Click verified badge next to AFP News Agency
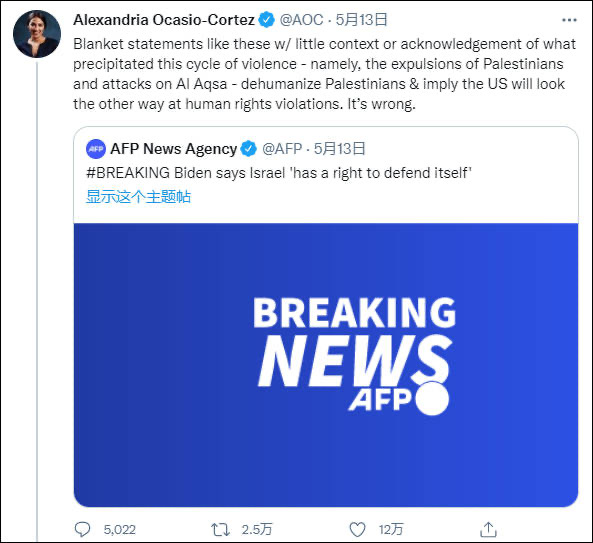 point(249,149)
